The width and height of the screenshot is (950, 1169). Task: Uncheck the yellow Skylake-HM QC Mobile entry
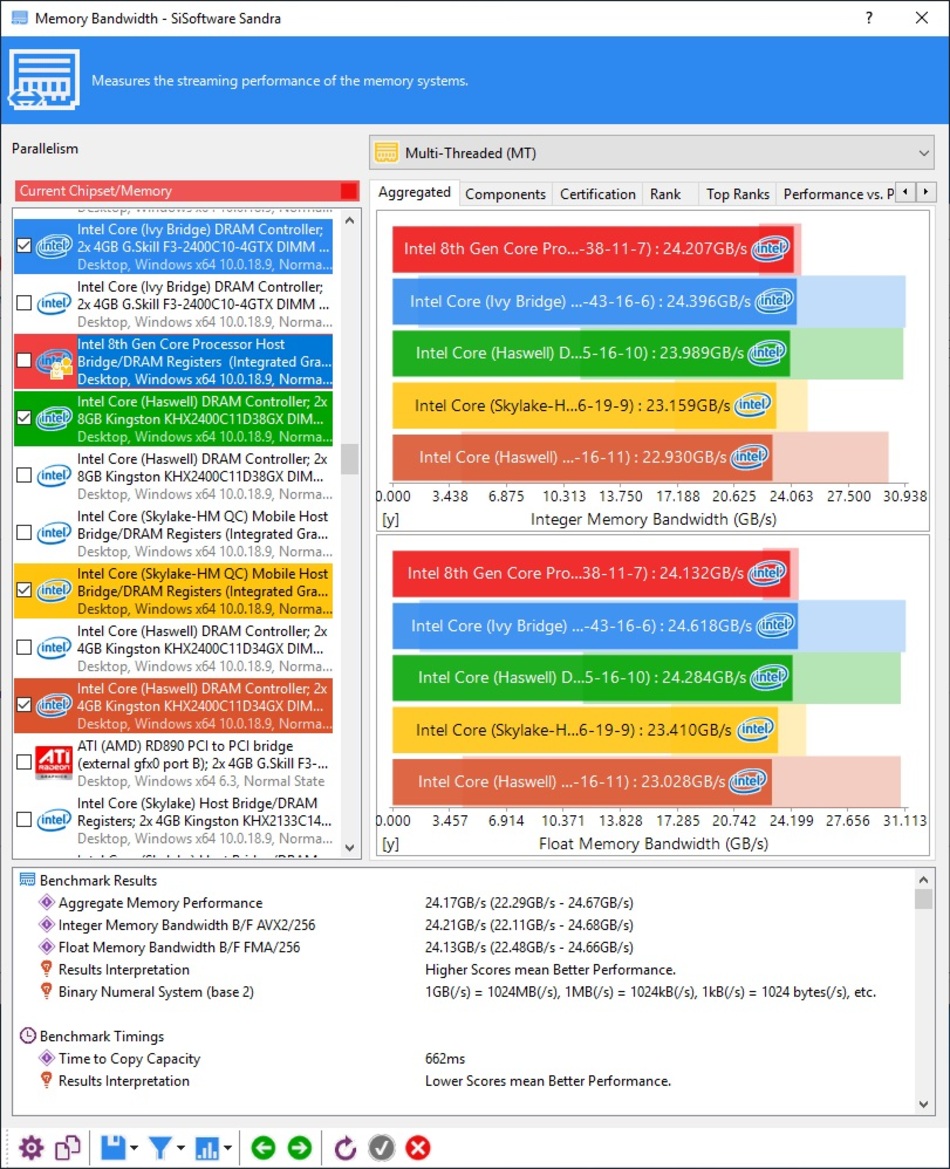(24, 590)
